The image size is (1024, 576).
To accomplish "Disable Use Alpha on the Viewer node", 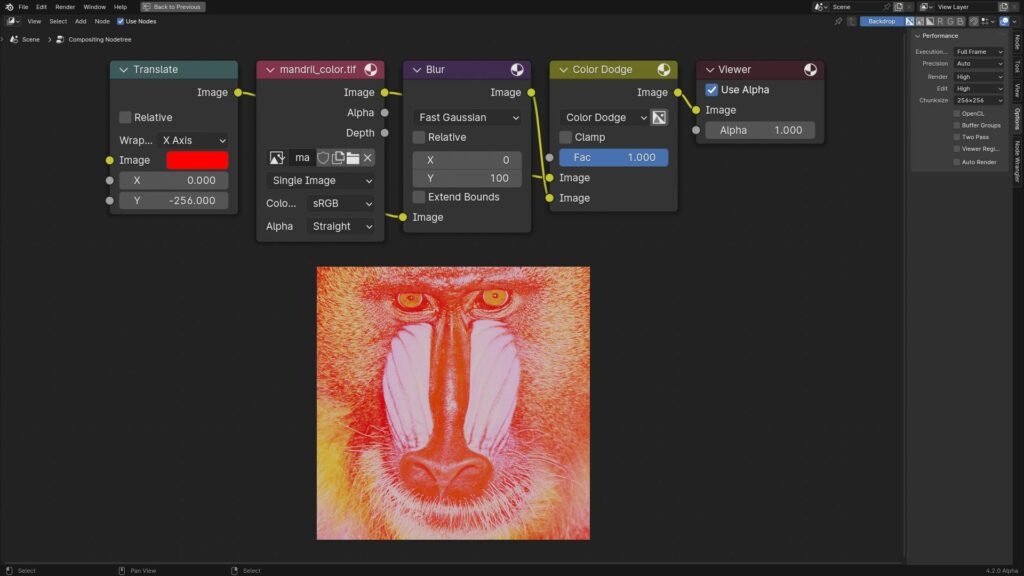I will pyautogui.click(x=712, y=89).
